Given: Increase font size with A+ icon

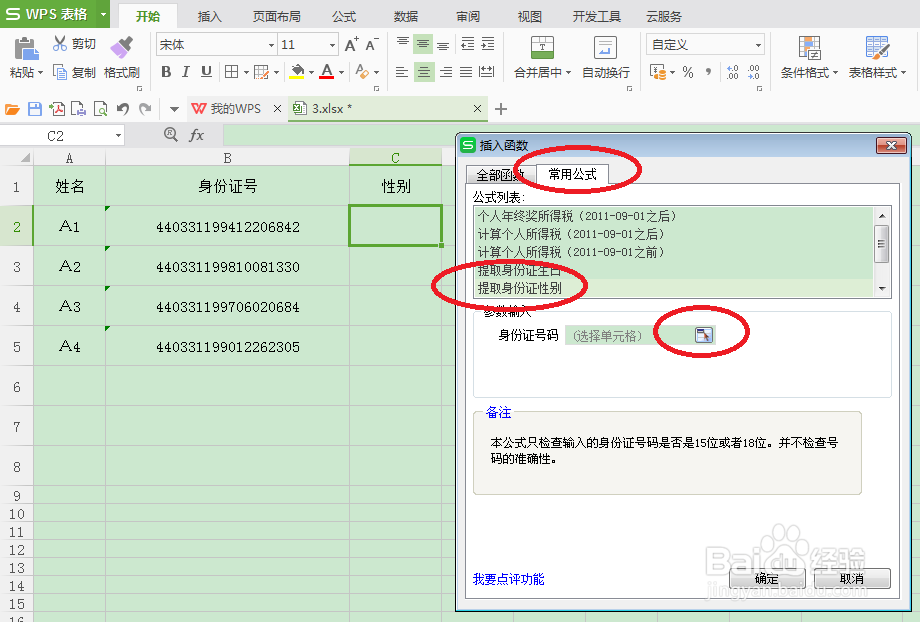Looking at the screenshot, I should pos(351,45).
